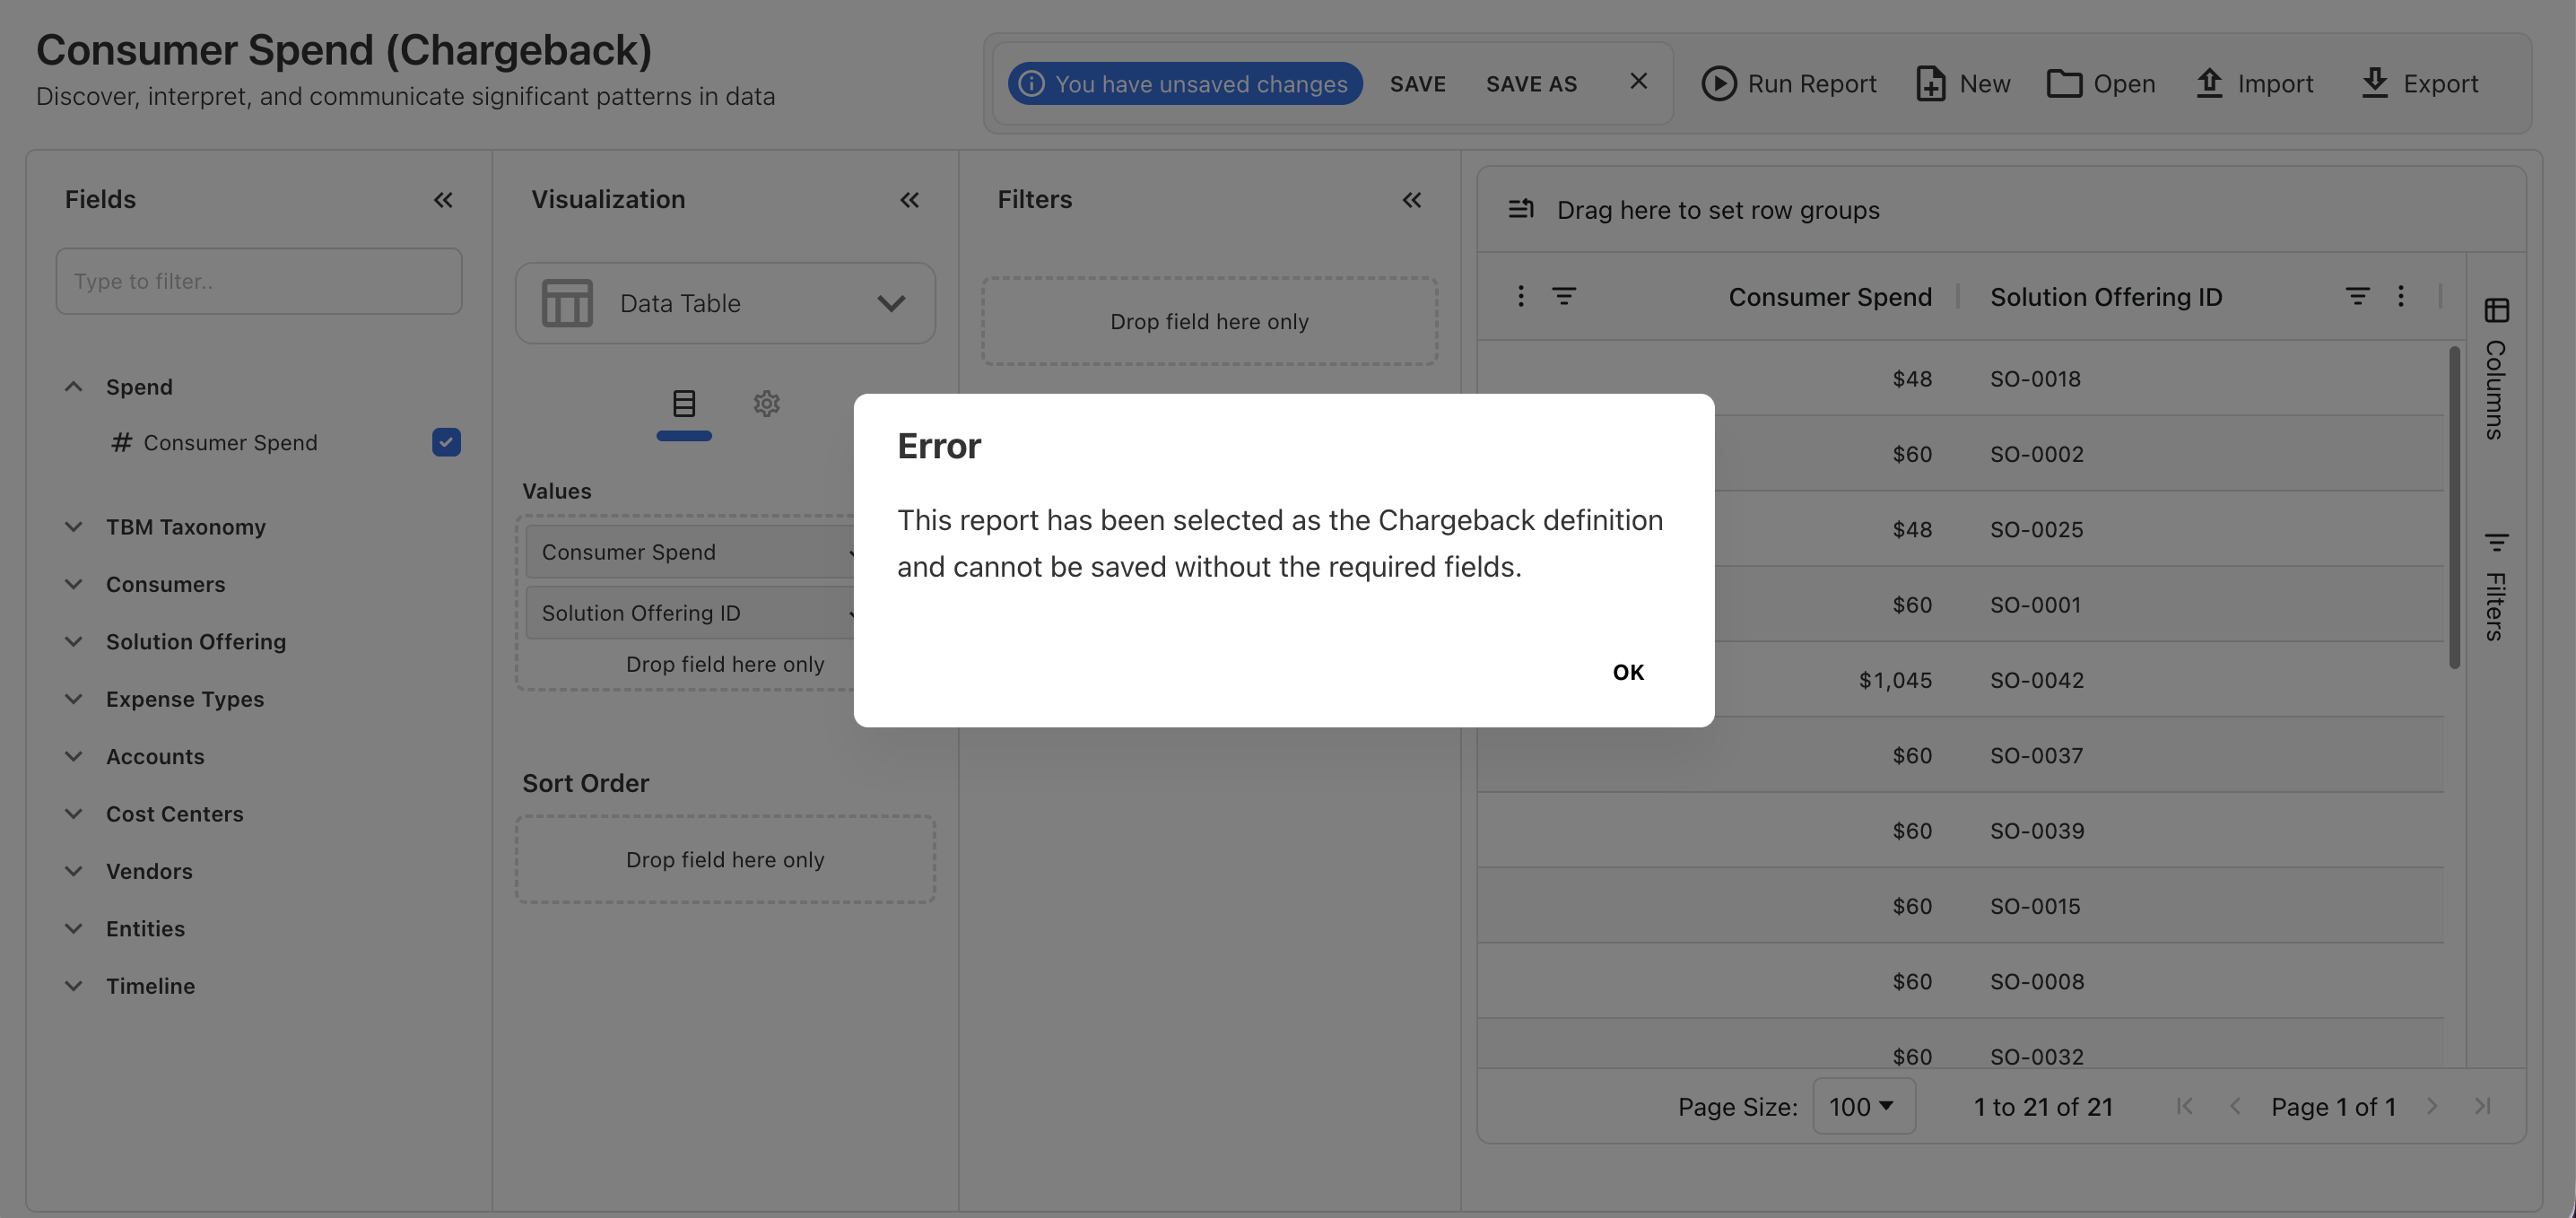Click the SAVE AS button
Image resolution: width=2576 pixels, height=1218 pixels.
(1531, 83)
